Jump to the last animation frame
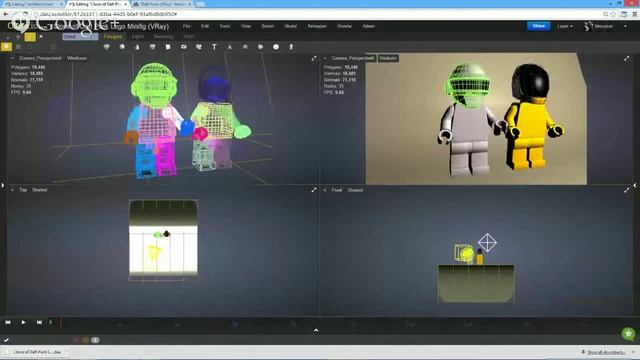640x360 pixels. click(x=39, y=322)
